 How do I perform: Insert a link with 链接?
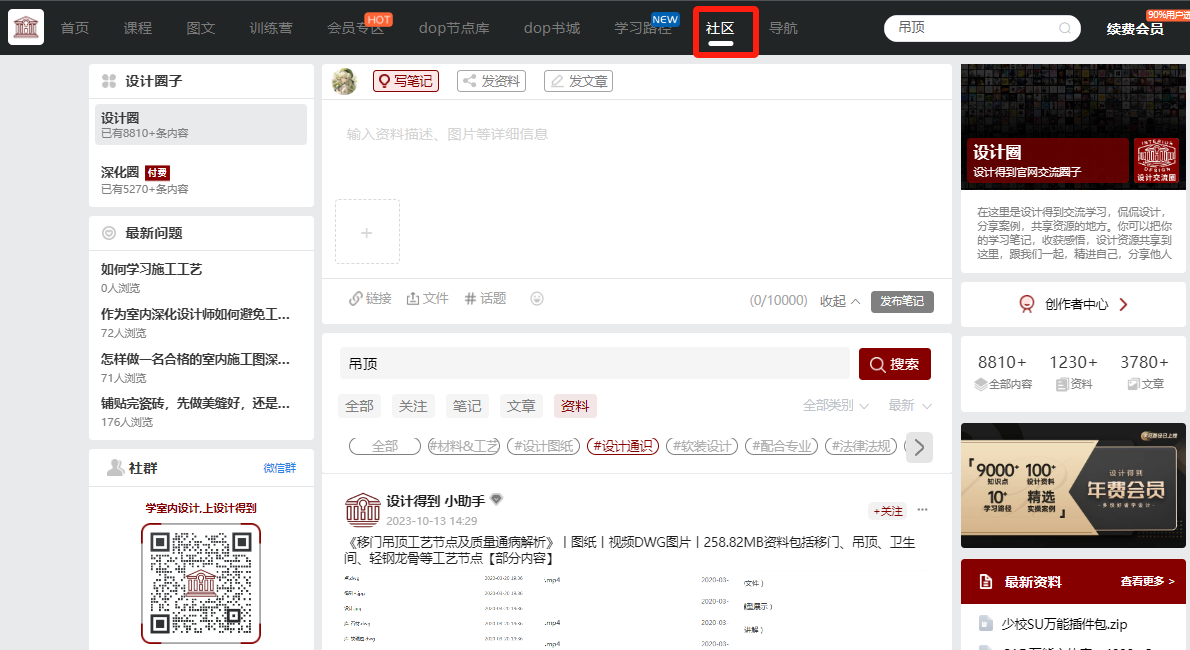tap(370, 298)
